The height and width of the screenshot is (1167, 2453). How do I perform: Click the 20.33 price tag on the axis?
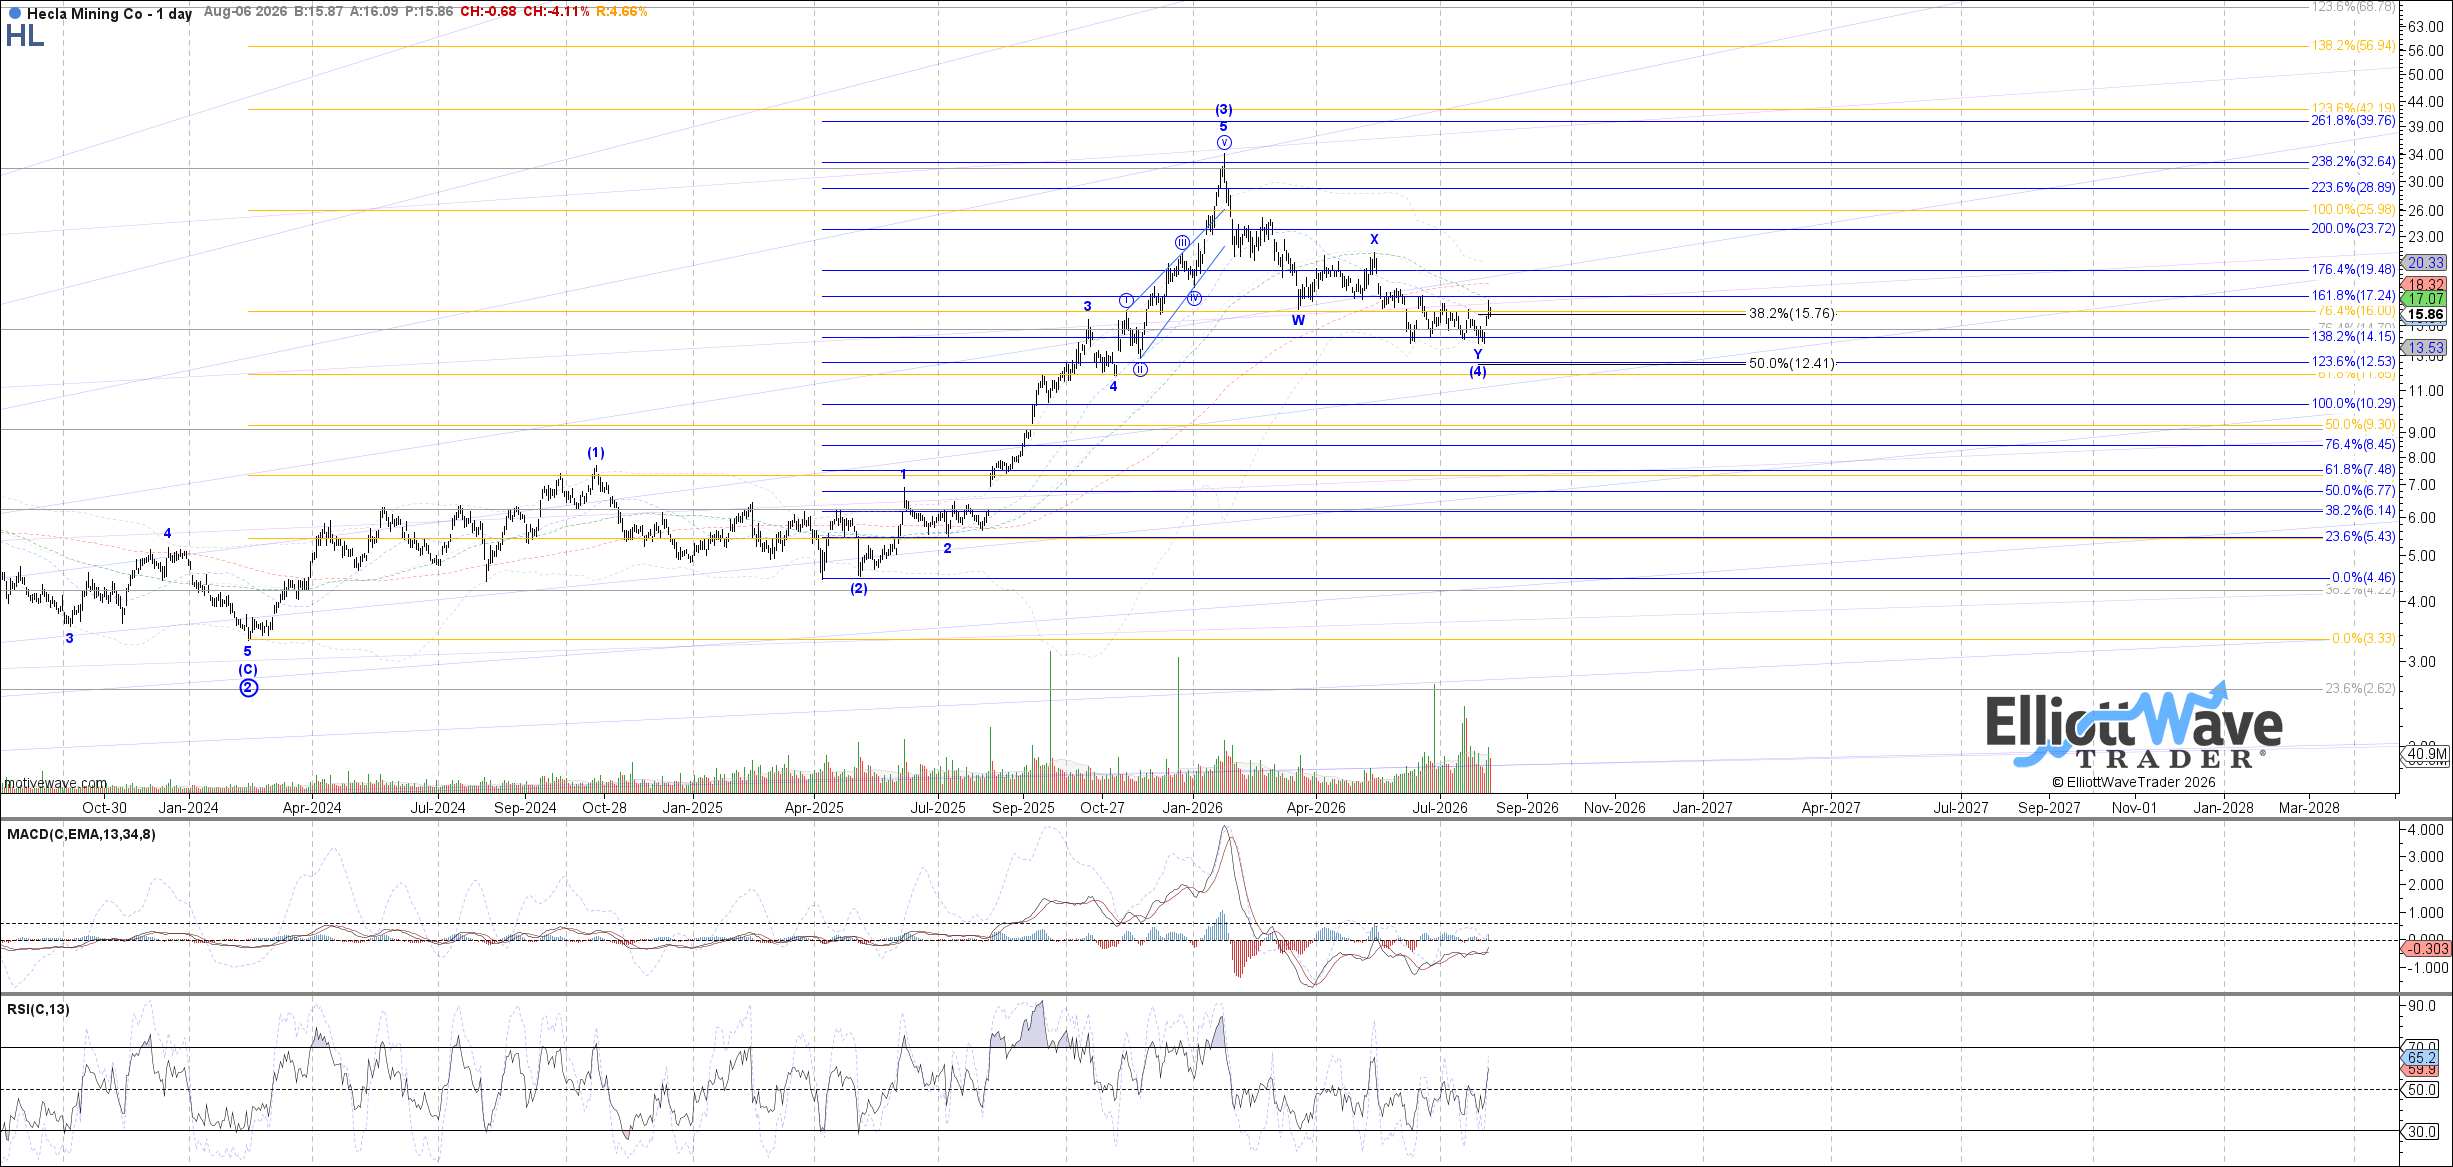(x=2426, y=263)
